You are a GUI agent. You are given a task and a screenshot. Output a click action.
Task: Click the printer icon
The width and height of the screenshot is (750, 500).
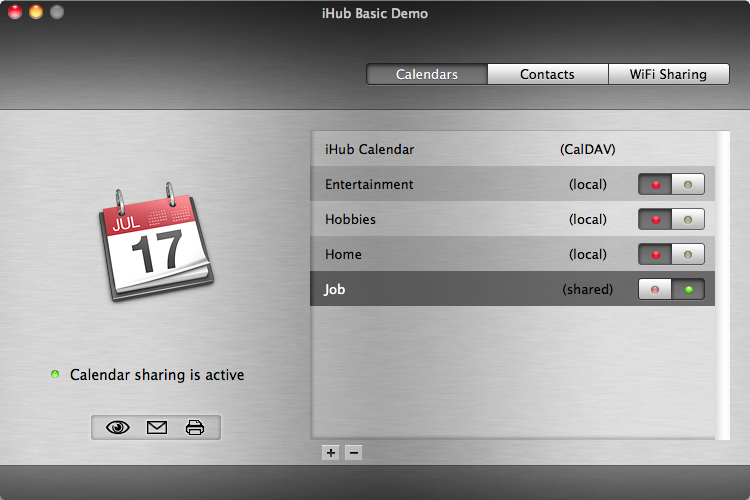pos(195,427)
